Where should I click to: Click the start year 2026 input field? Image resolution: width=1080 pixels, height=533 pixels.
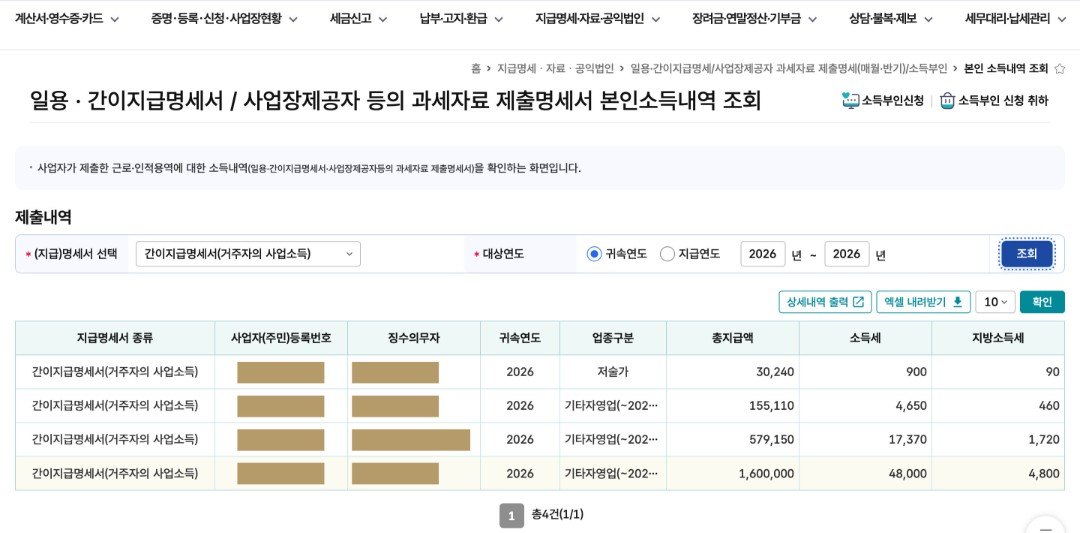[x=762, y=254]
